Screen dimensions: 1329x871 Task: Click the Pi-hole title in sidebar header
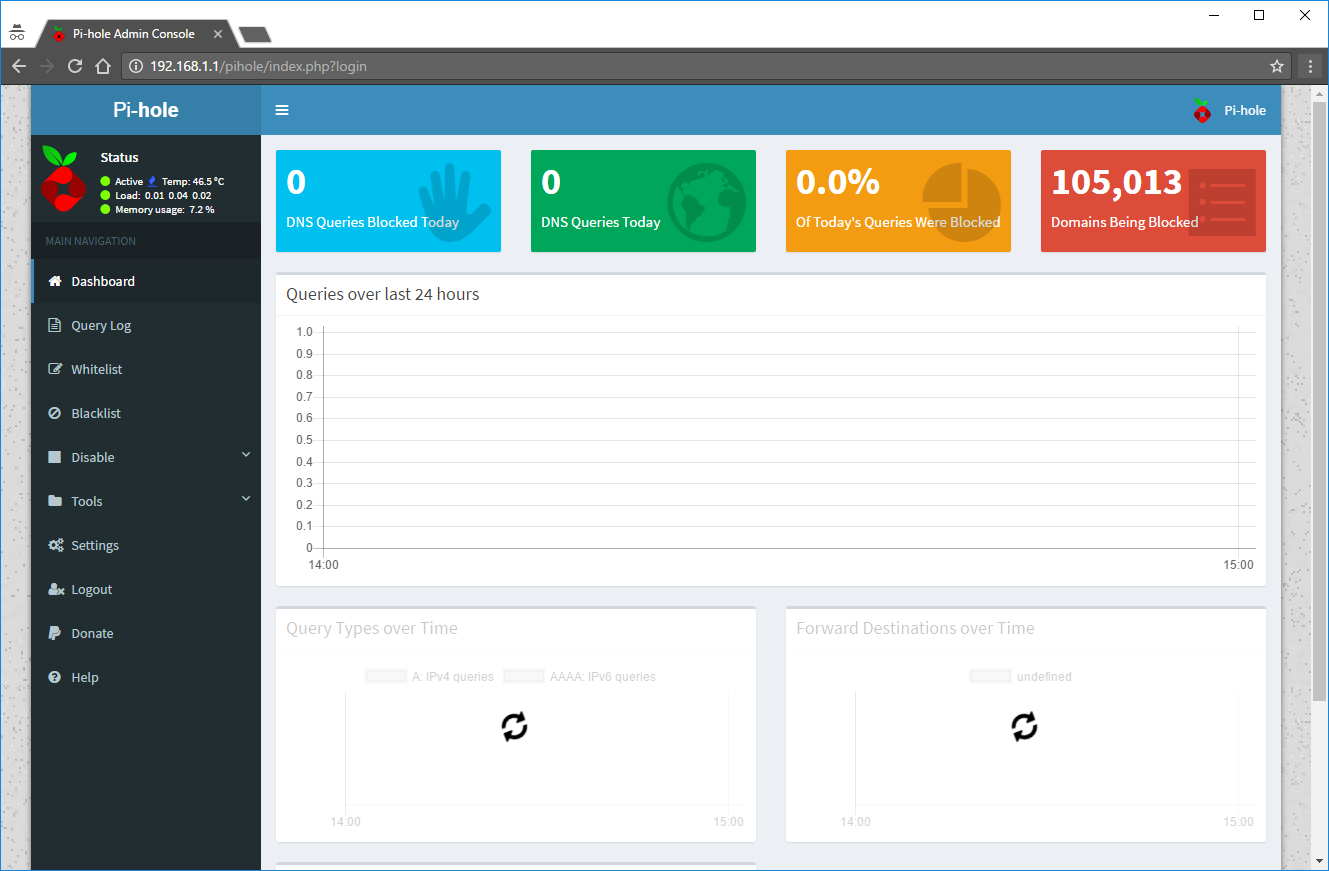point(146,110)
